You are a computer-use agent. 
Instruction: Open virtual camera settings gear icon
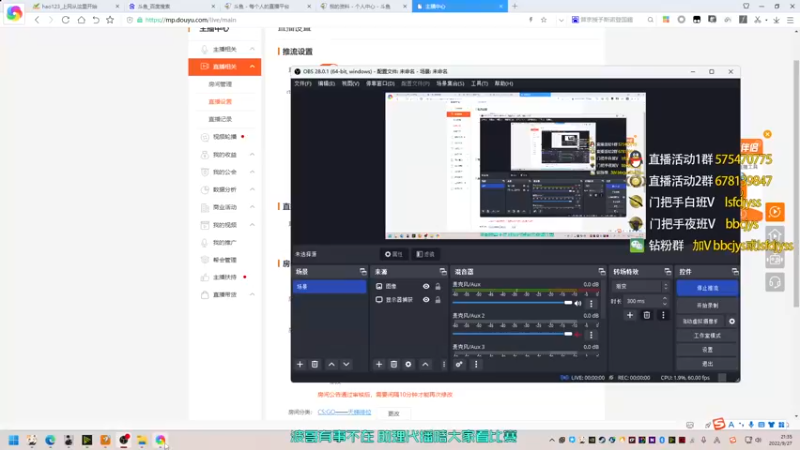click(x=732, y=321)
